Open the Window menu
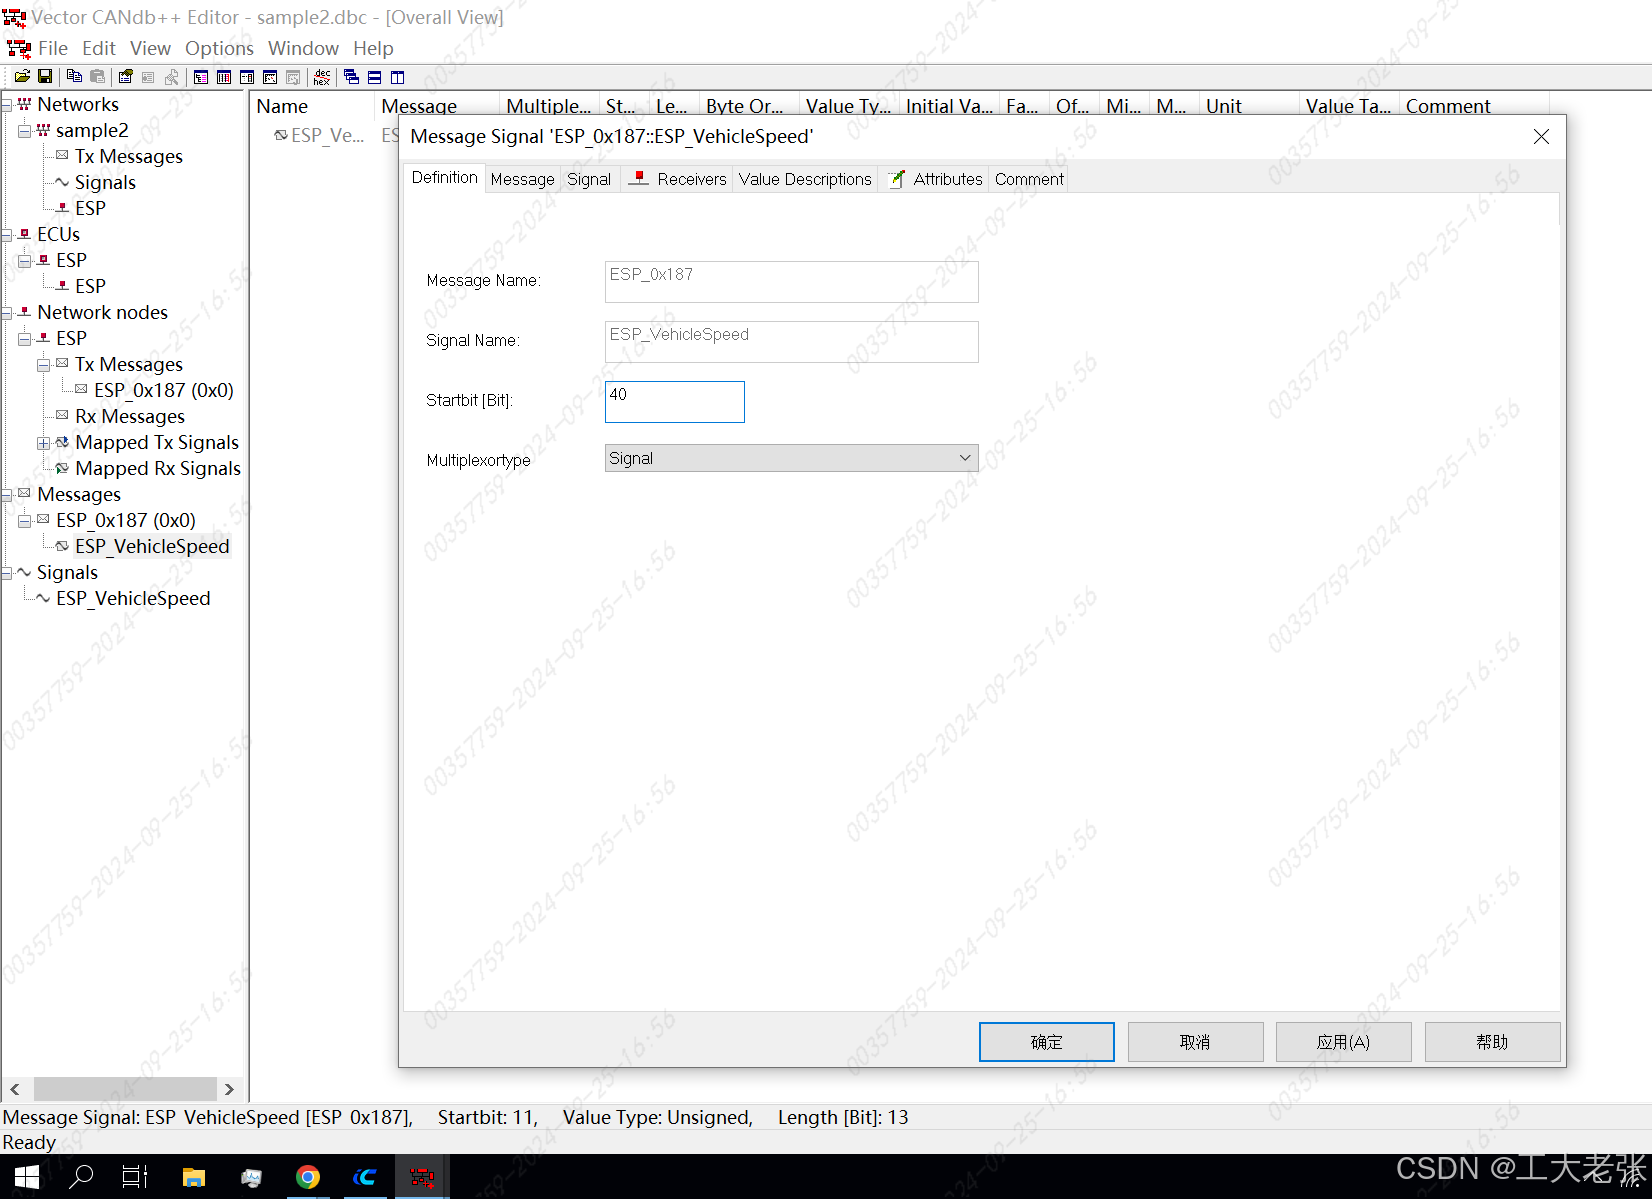The width and height of the screenshot is (1652, 1199). pos(303,48)
